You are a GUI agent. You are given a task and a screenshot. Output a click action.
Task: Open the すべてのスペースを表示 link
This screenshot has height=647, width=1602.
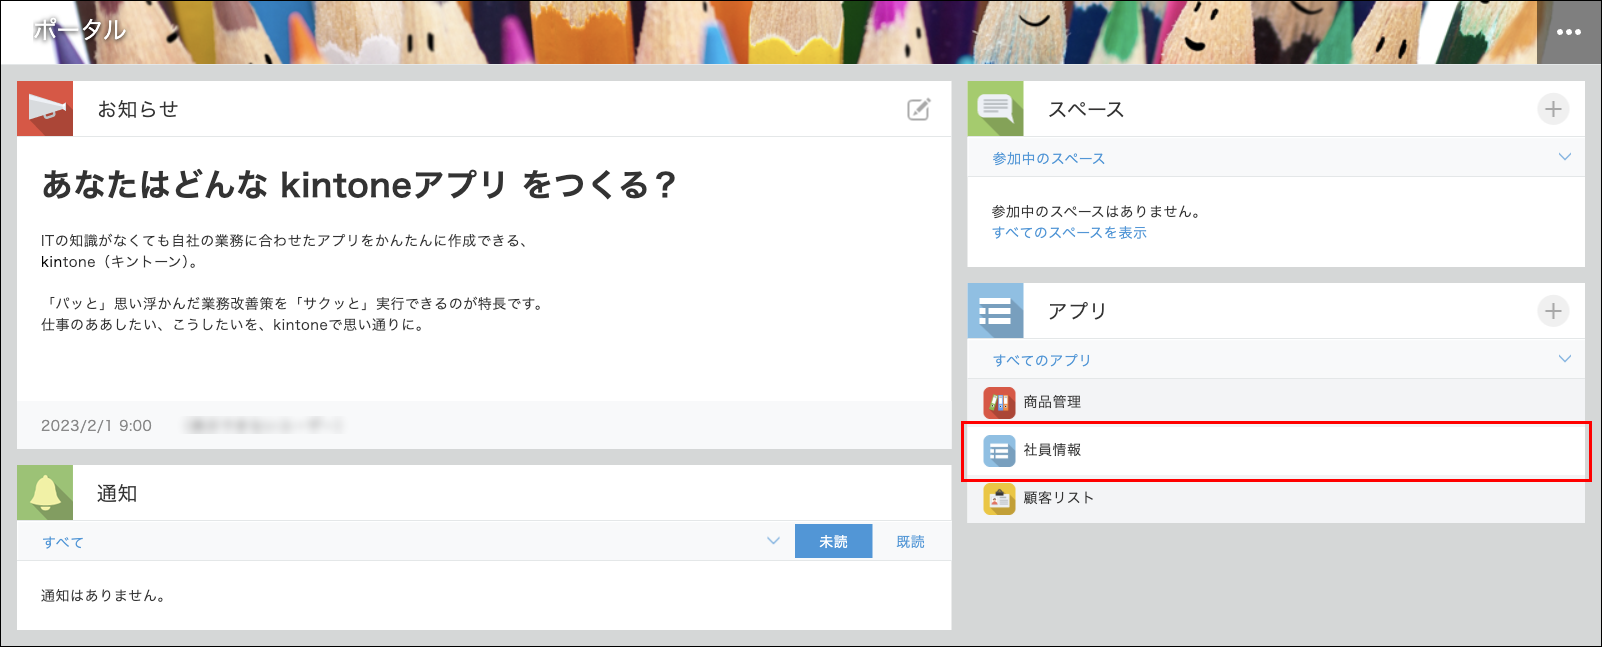click(x=1069, y=232)
